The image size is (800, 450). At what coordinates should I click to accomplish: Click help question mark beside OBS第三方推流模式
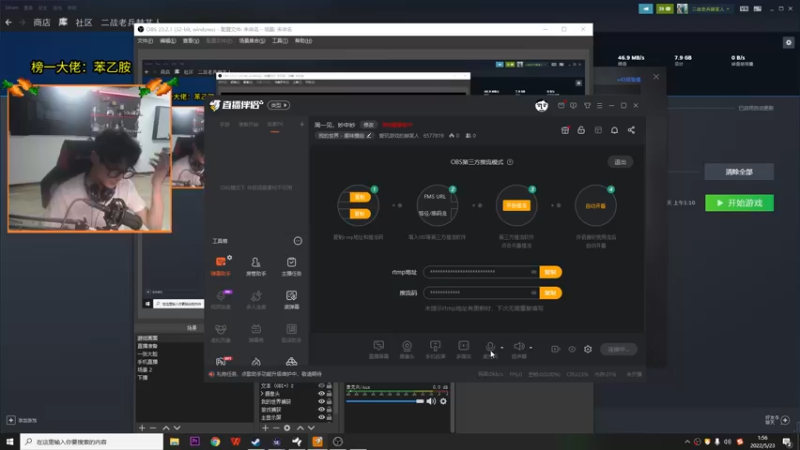pyautogui.click(x=510, y=162)
